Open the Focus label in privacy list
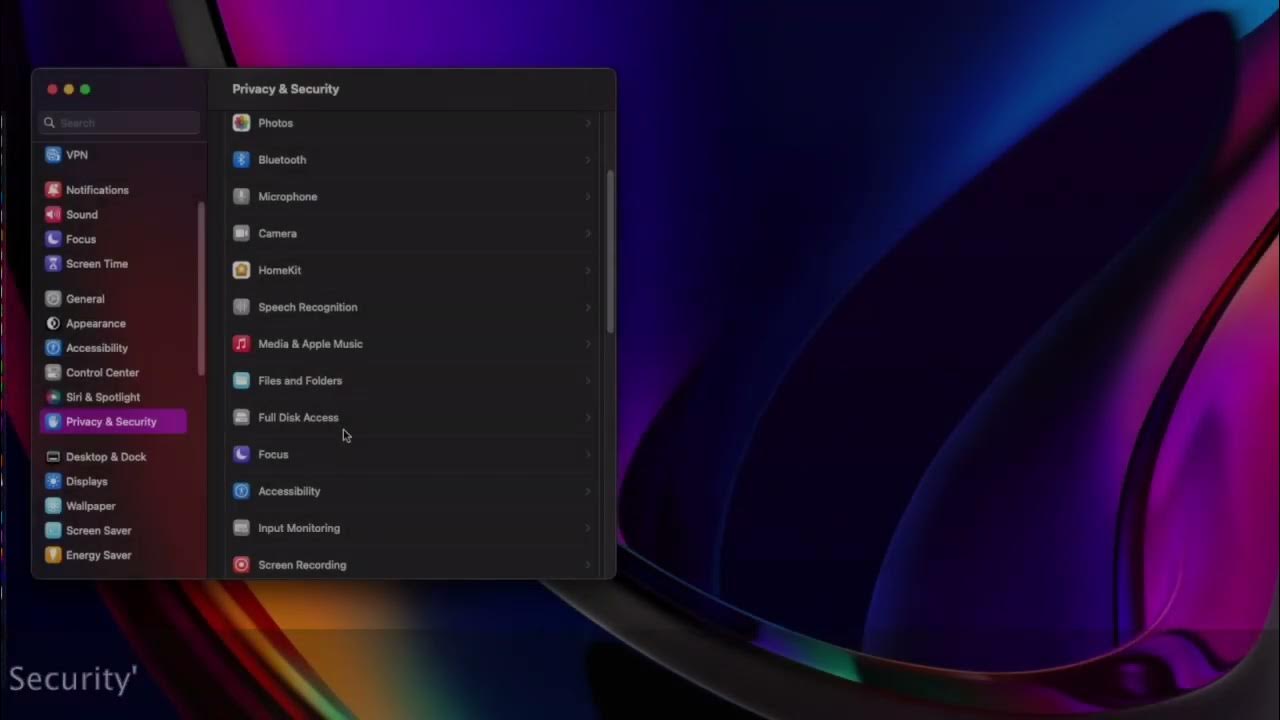This screenshot has height=720, width=1280. tap(273, 454)
